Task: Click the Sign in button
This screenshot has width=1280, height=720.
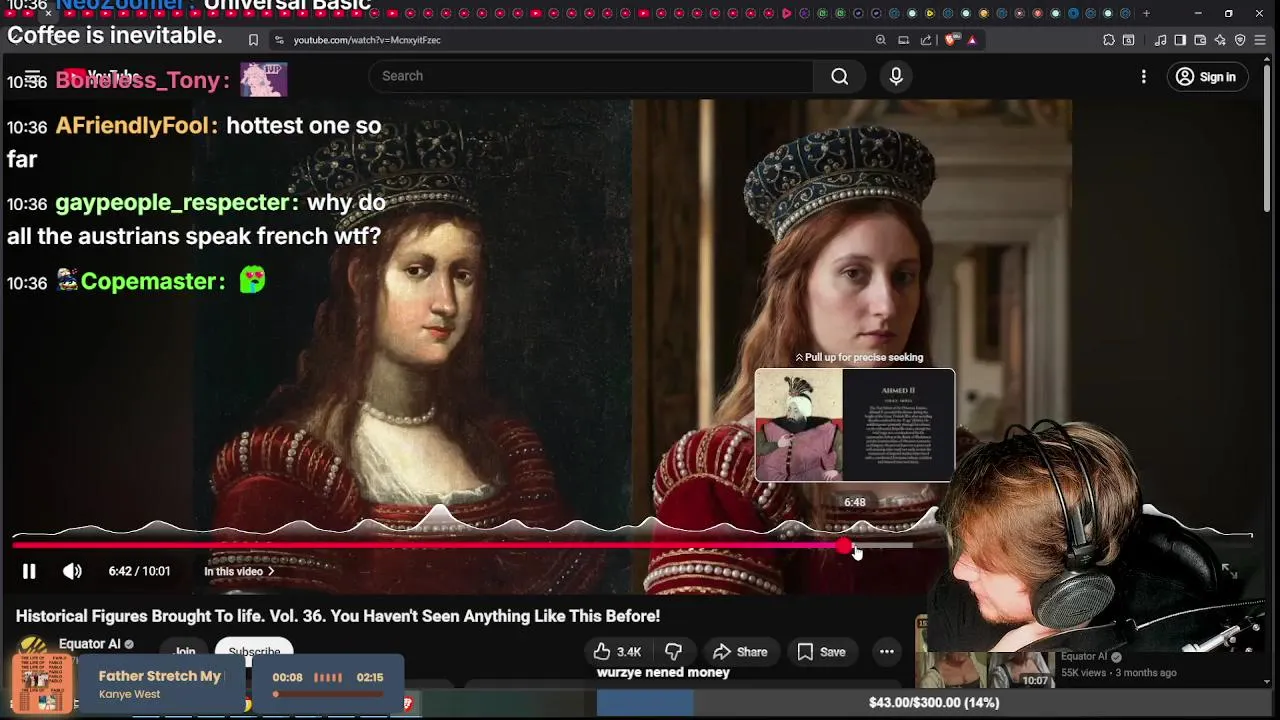Action: [1206, 77]
